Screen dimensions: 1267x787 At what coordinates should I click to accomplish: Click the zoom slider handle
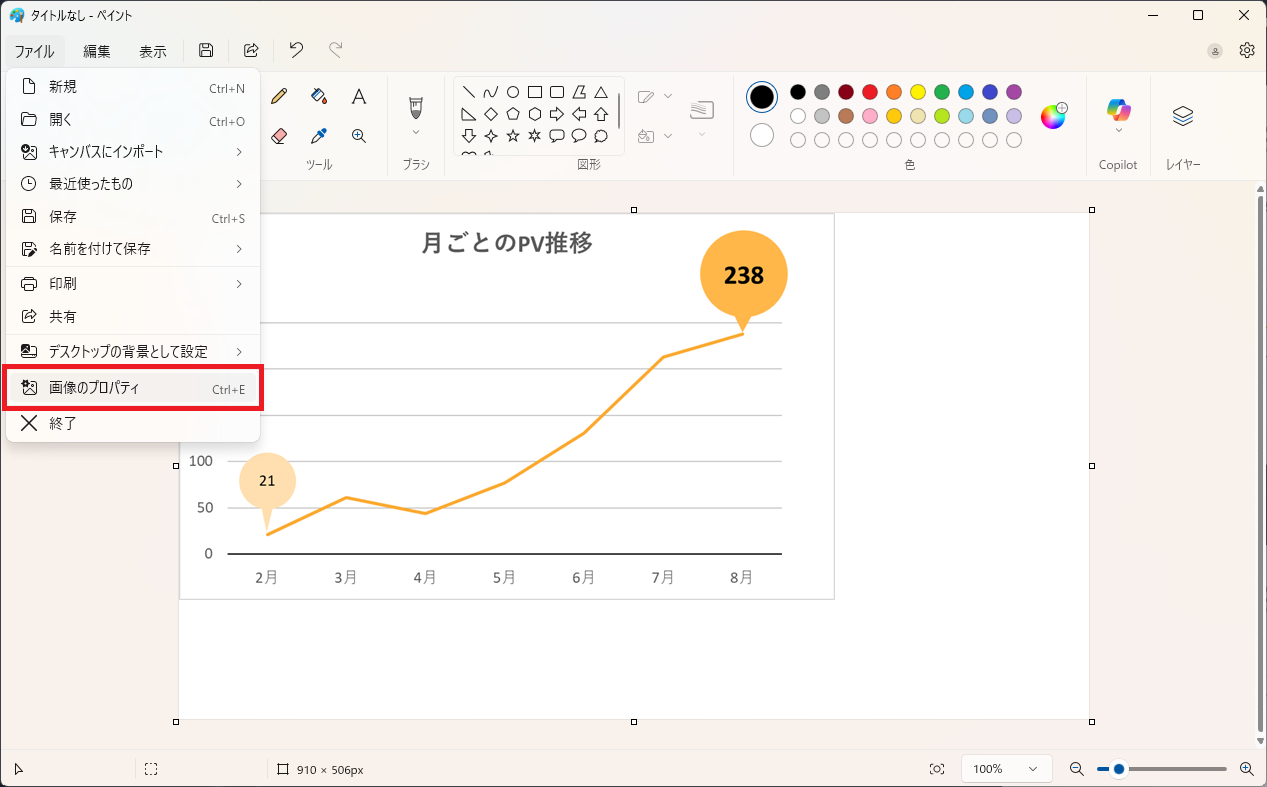(x=1119, y=769)
